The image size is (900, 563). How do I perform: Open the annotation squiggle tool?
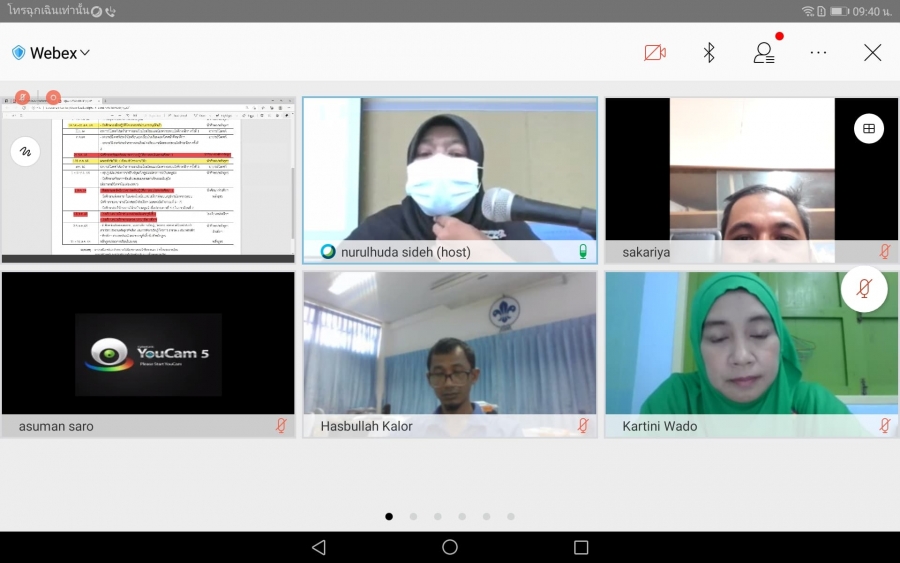pos(26,151)
